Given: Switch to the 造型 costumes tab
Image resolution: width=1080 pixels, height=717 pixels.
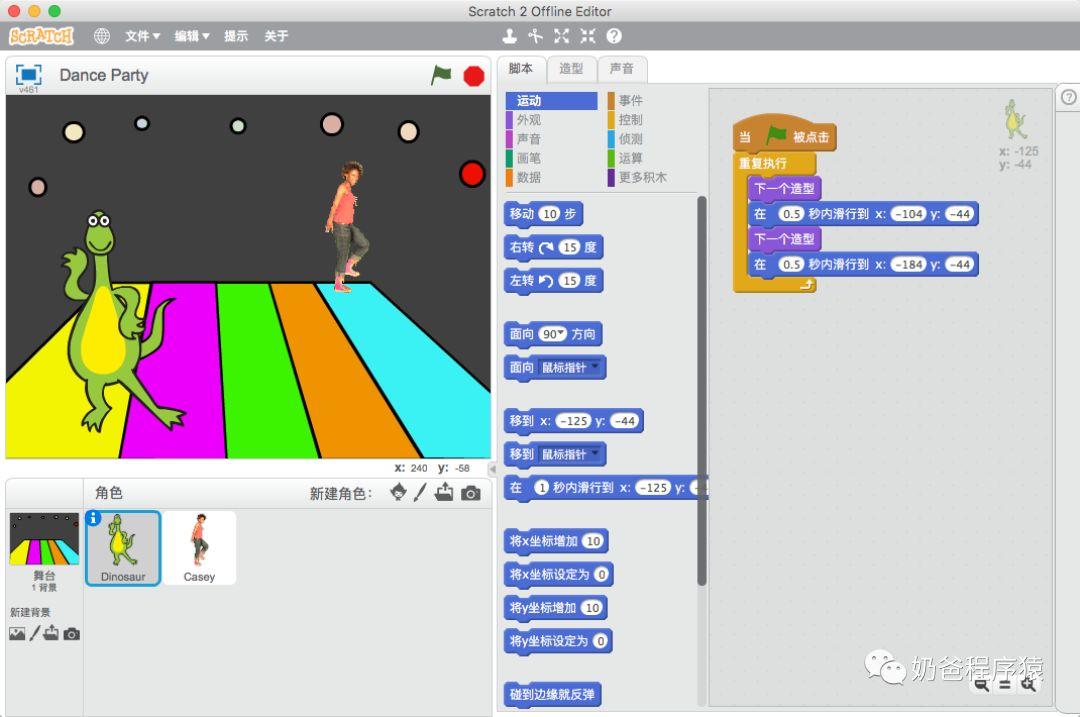Looking at the screenshot, I should tap(571, 68).
